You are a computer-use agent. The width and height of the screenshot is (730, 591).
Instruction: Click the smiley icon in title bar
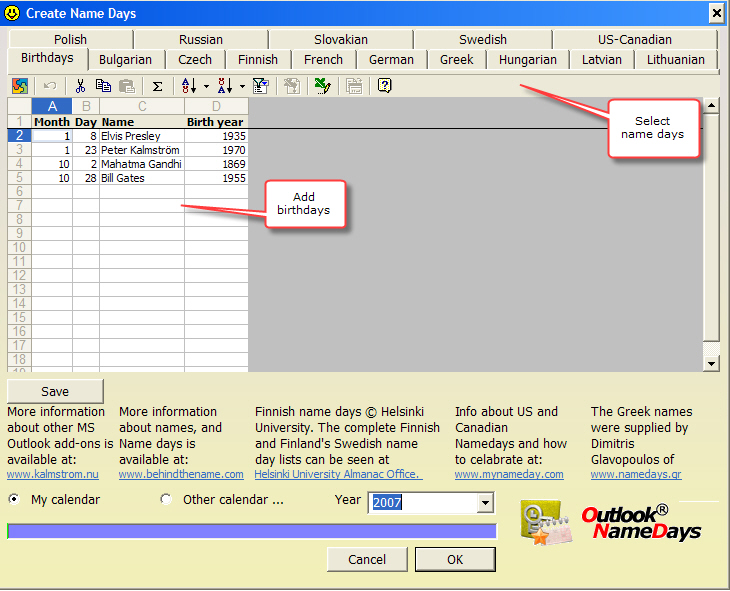[12, 13]
